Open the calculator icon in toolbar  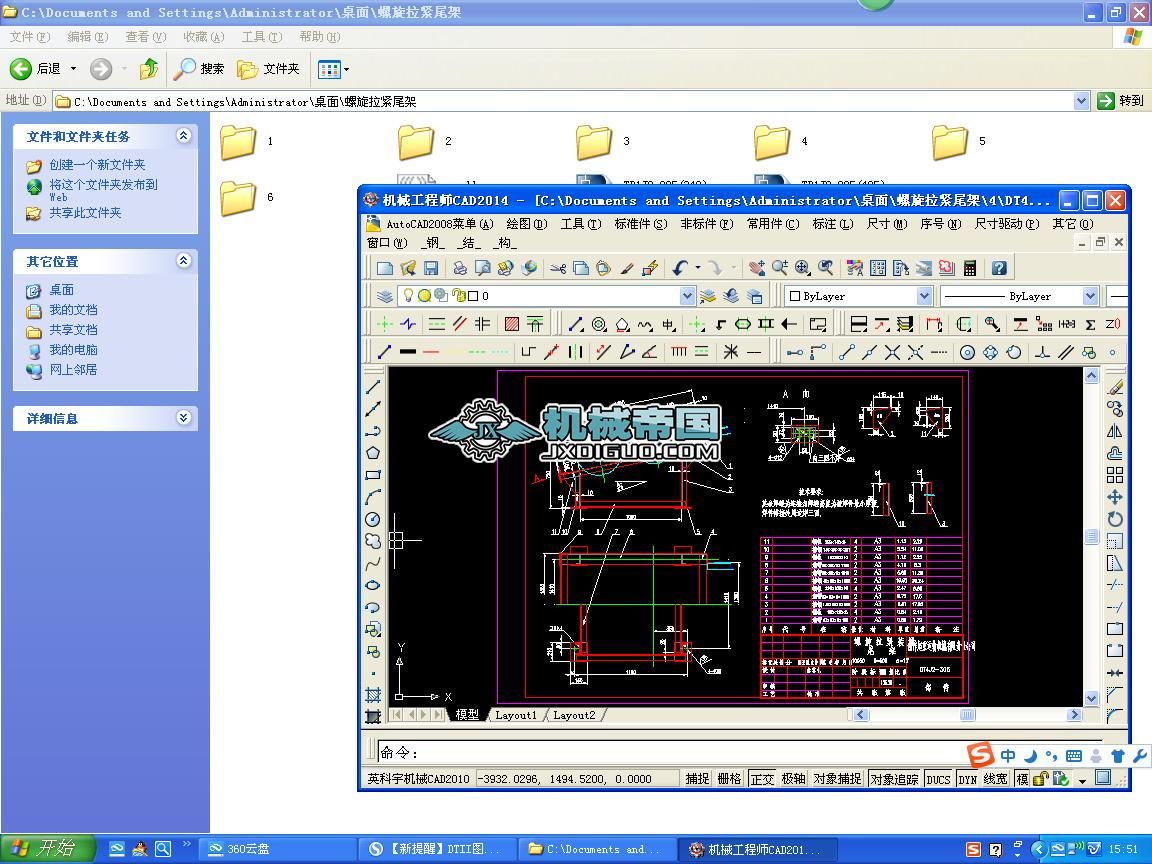pyautogui.click(x=969, y=268)
